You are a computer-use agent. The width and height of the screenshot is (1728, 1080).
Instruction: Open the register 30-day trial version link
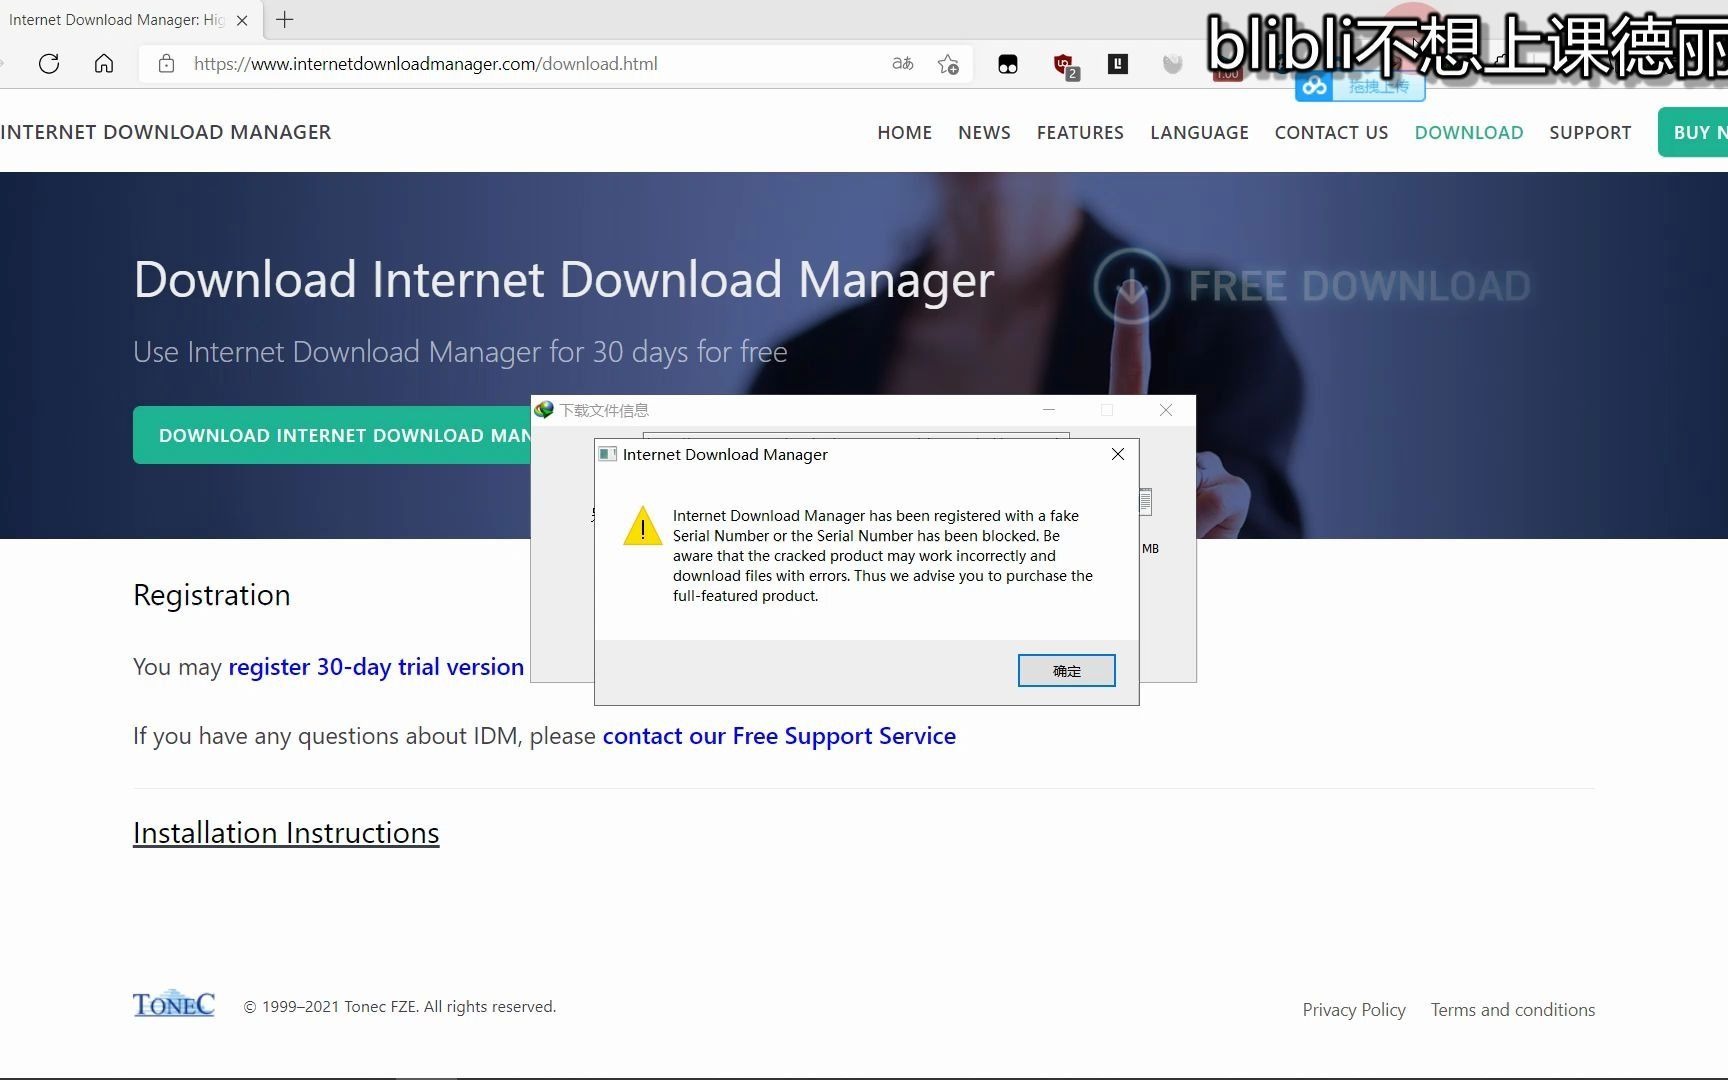point(376,667)
